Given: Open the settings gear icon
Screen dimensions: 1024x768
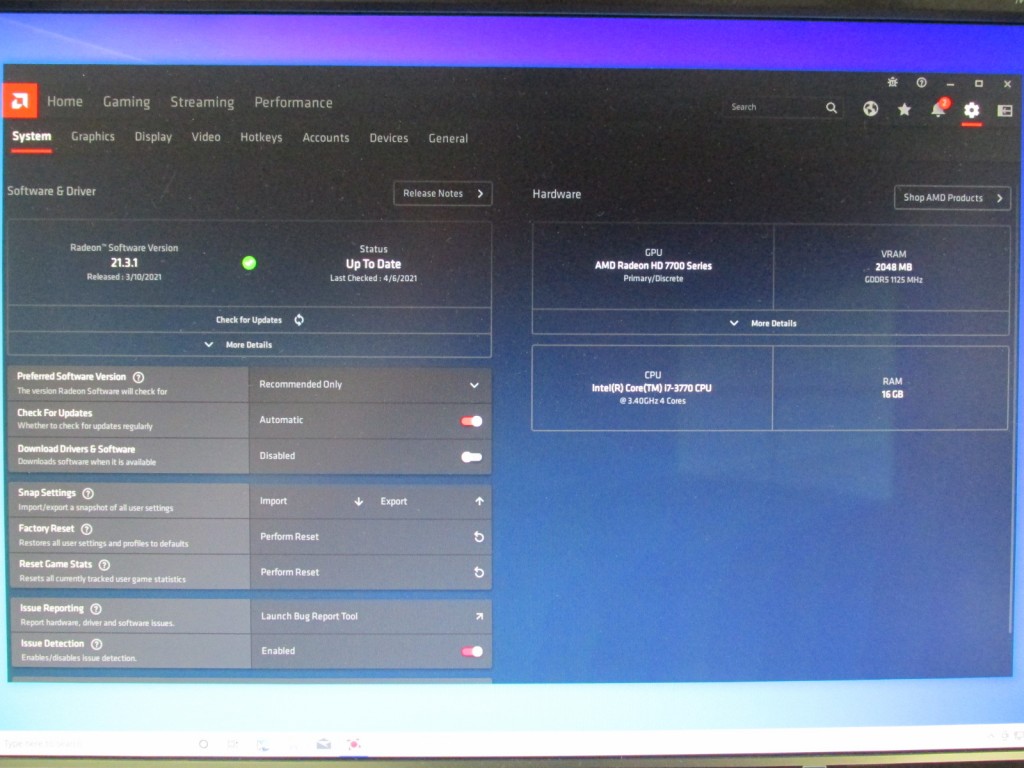Looking at the screenshot, I should point(971,110).
